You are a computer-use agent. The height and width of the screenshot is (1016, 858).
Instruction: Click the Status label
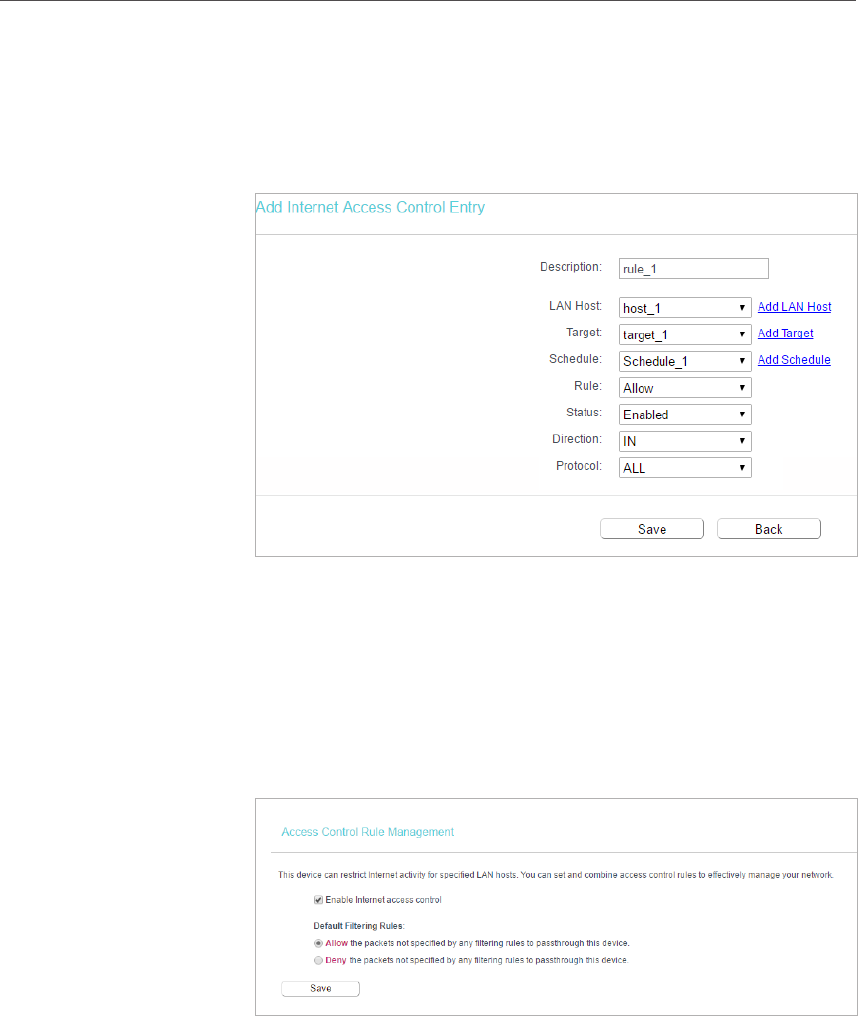584,413
